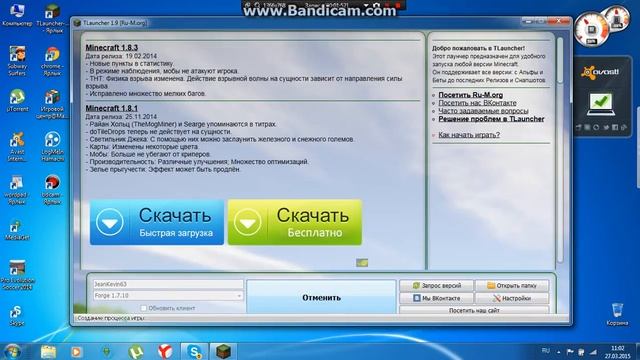Show hidden tray icons arrow
Image resolution: width=640 pixels, height=360 pixels.
(558, 352)
